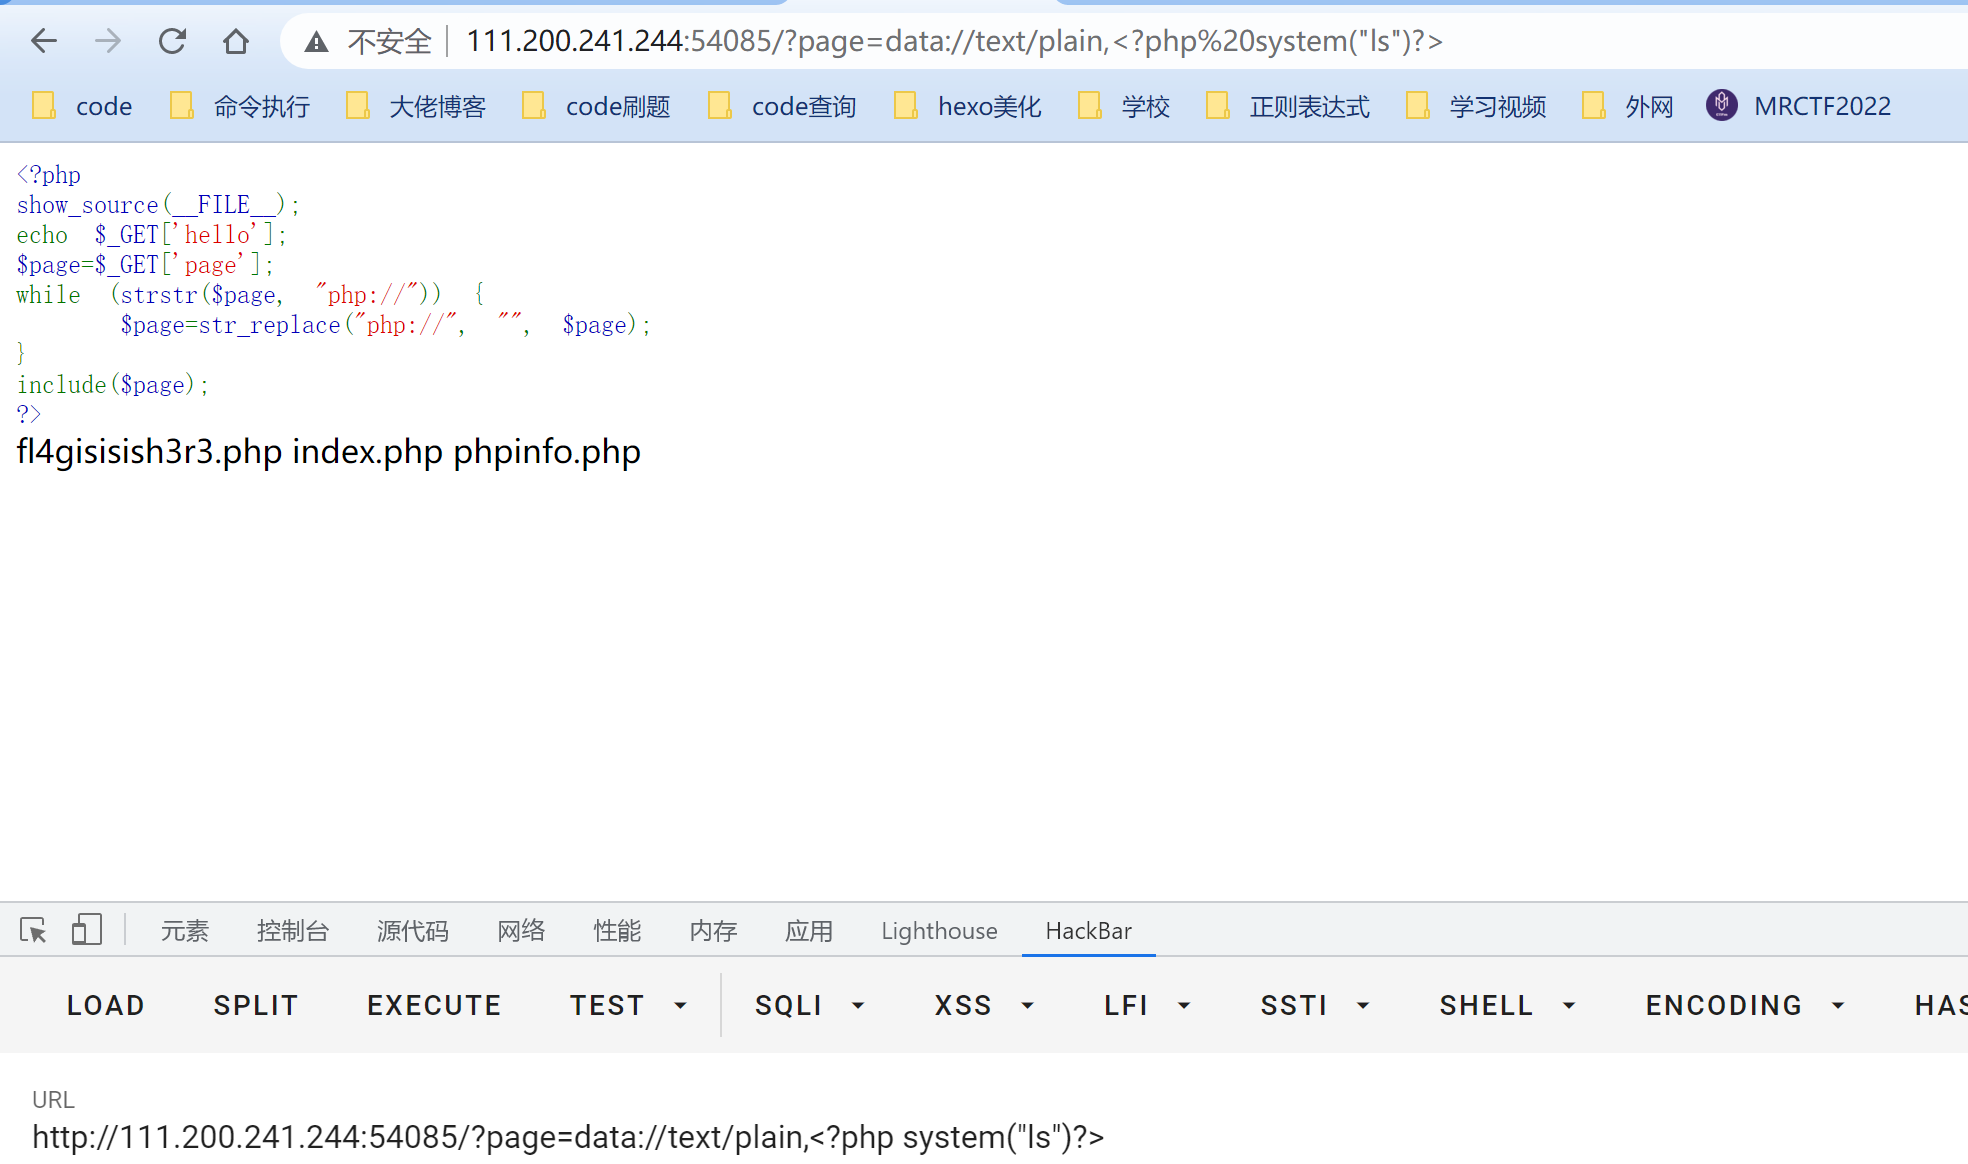Open the 'hexo美化' bookmark folder

[968, 106]
